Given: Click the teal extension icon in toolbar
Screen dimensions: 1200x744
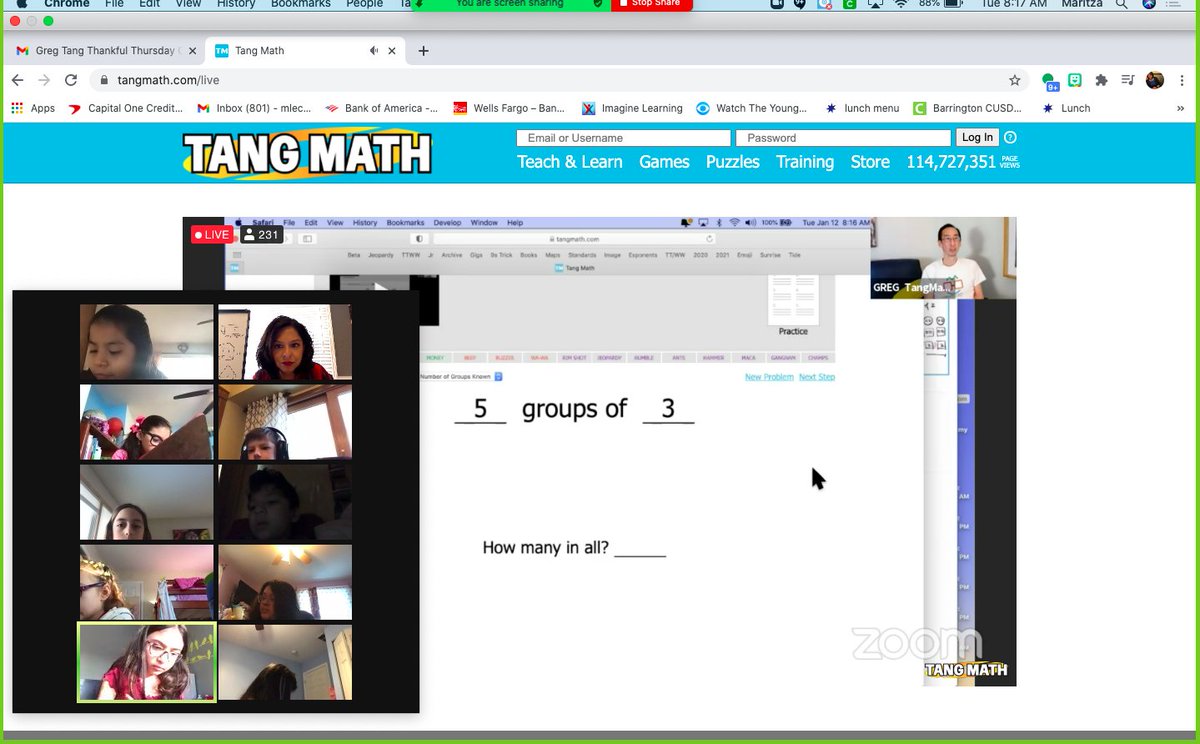Looking at the screenshot, I should tap(1075, 80).
